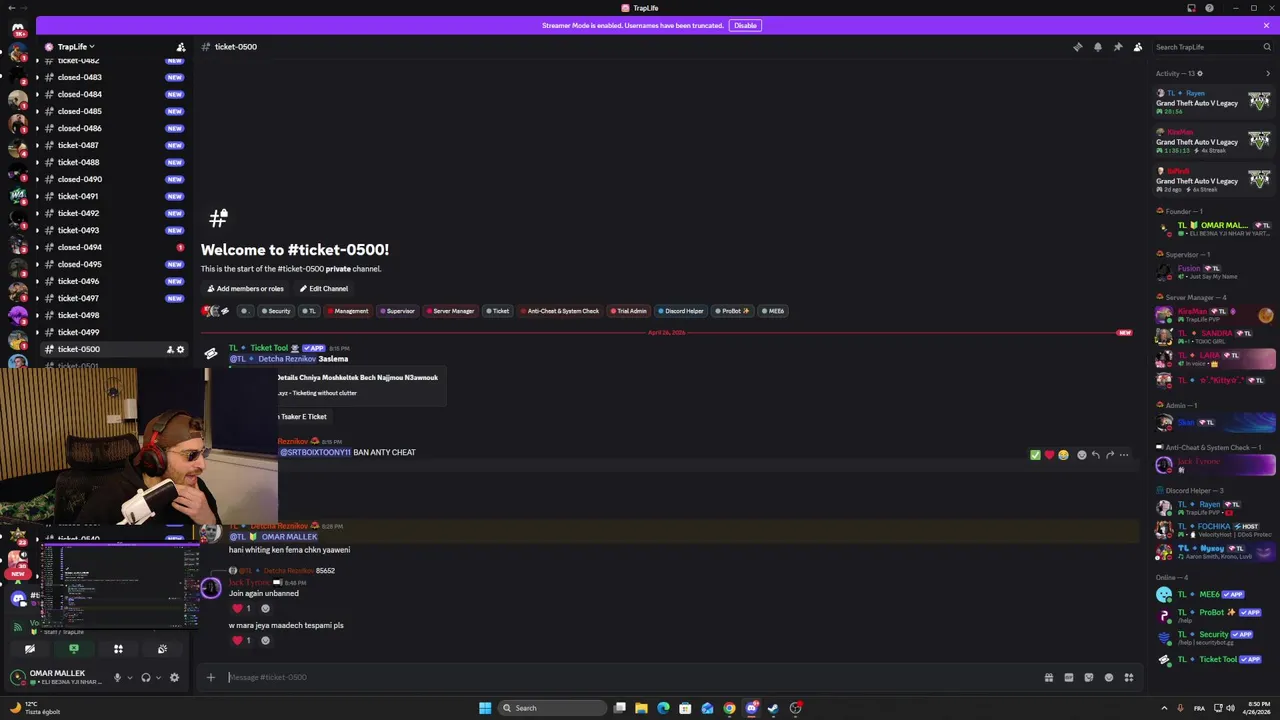
Task: Open ticket-0500 channel settings gear
Action: pos(180,349)
